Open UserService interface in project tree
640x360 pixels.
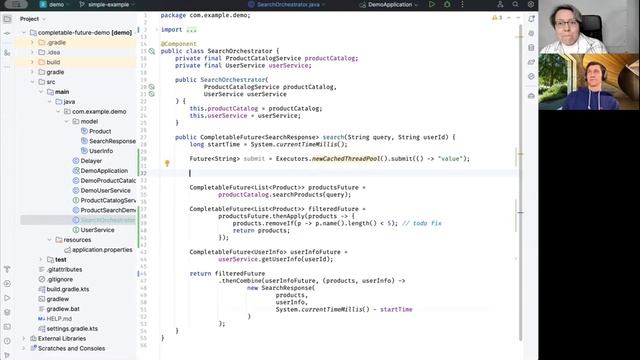pos(93,230)
